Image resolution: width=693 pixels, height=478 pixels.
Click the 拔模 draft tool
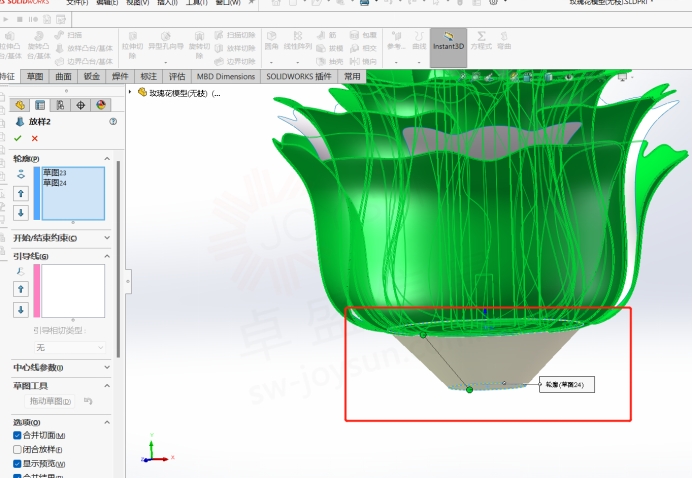[x=330, y=48]
